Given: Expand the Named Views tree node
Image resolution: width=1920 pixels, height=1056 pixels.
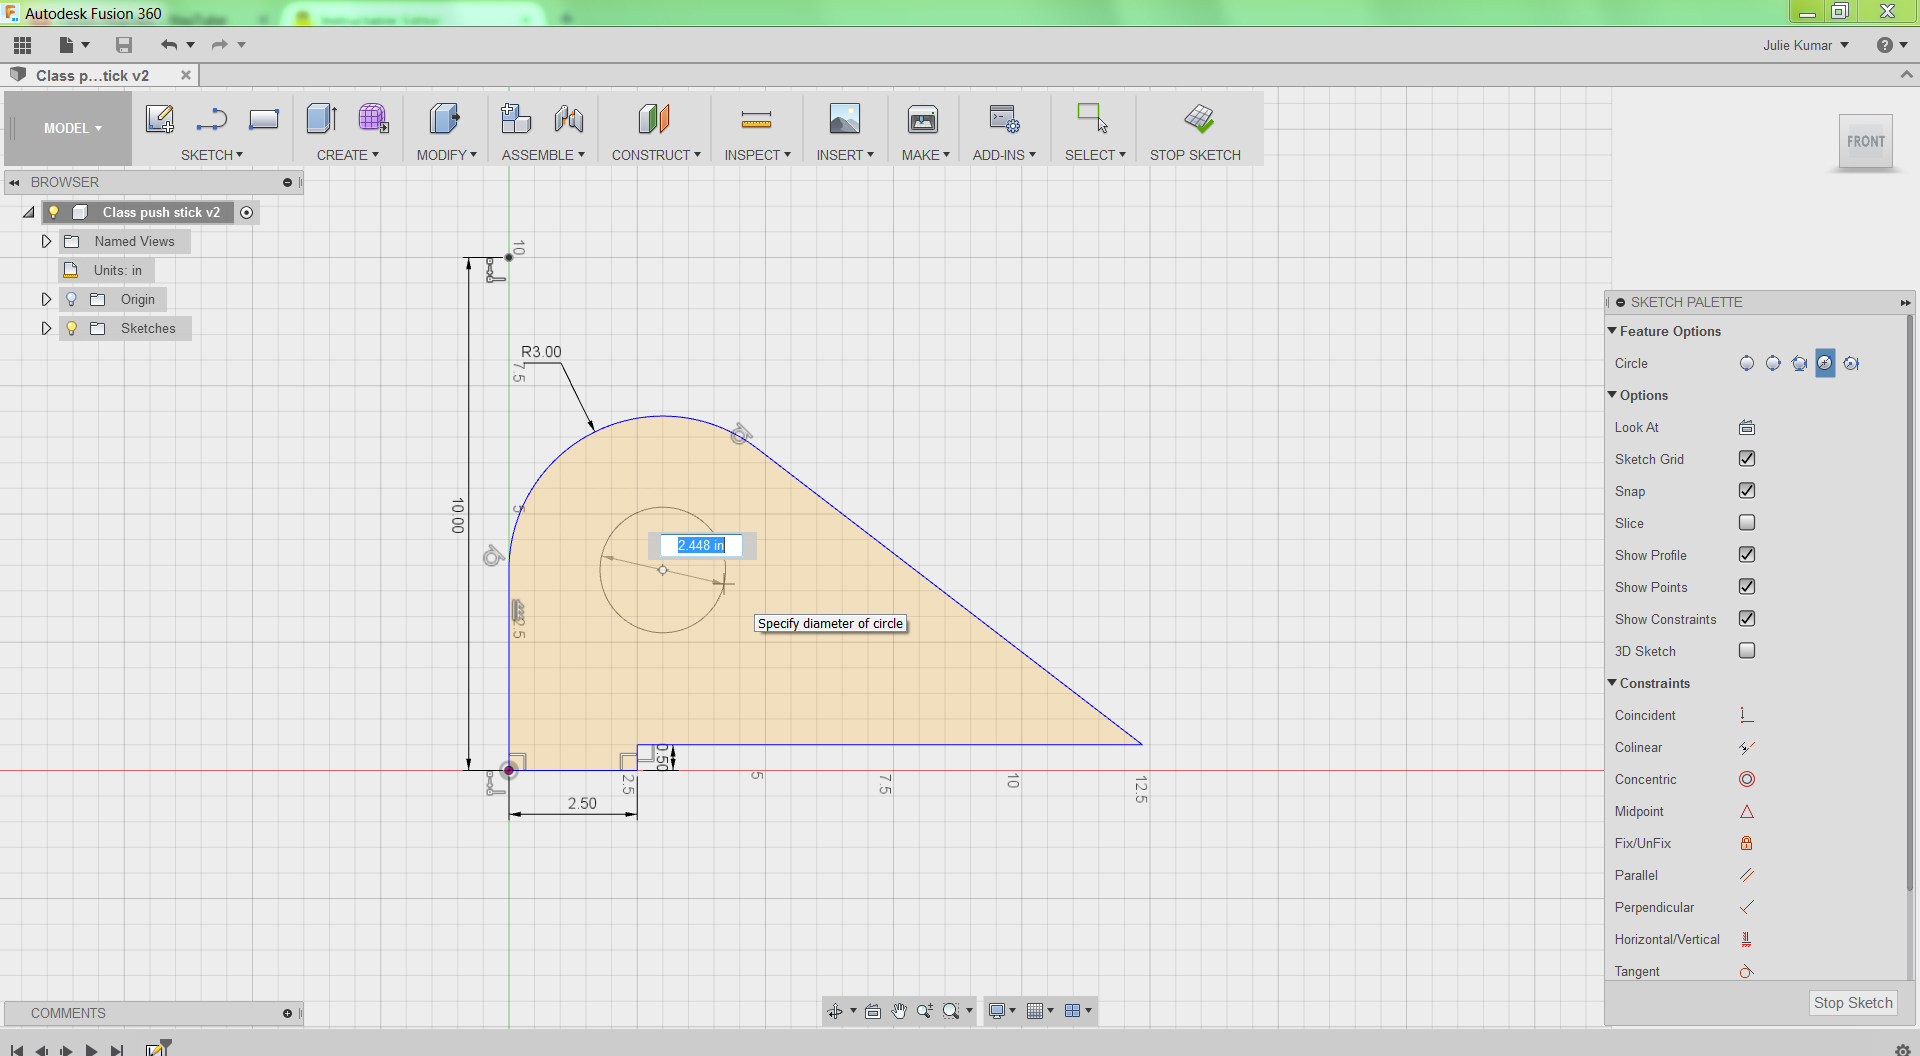Looking at the screenshot, I should coord(46,241).
